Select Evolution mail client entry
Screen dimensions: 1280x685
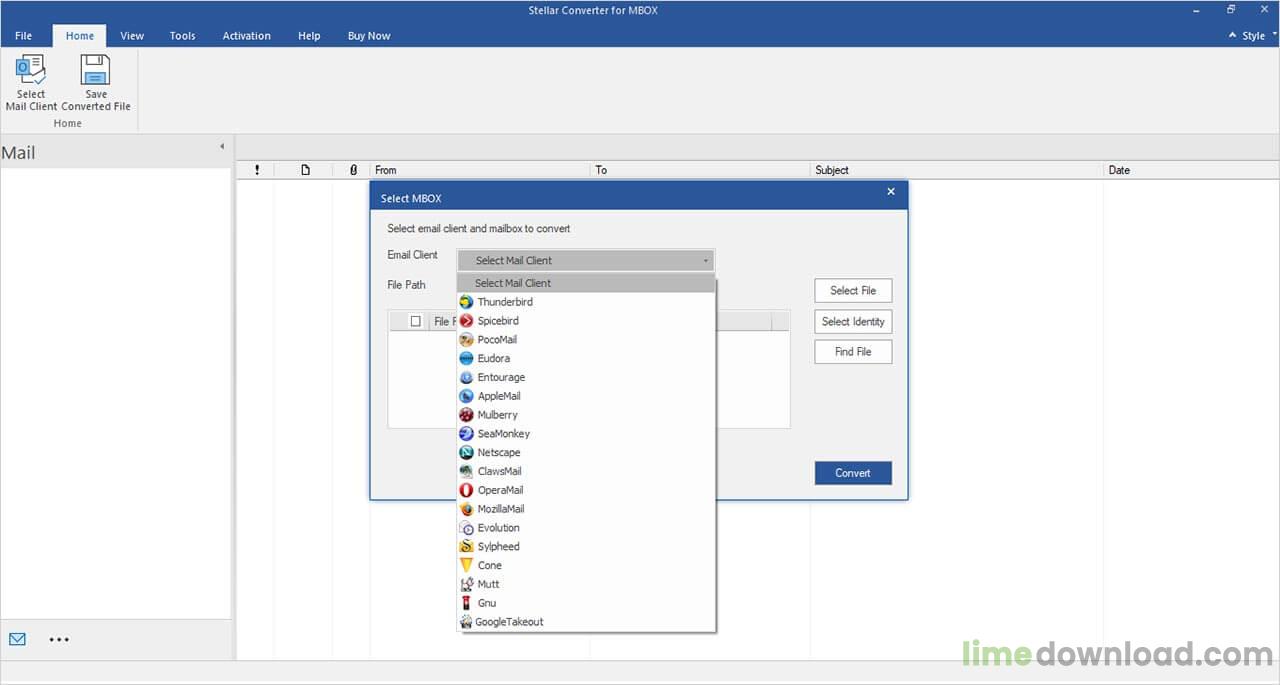(x=587, y=528)
